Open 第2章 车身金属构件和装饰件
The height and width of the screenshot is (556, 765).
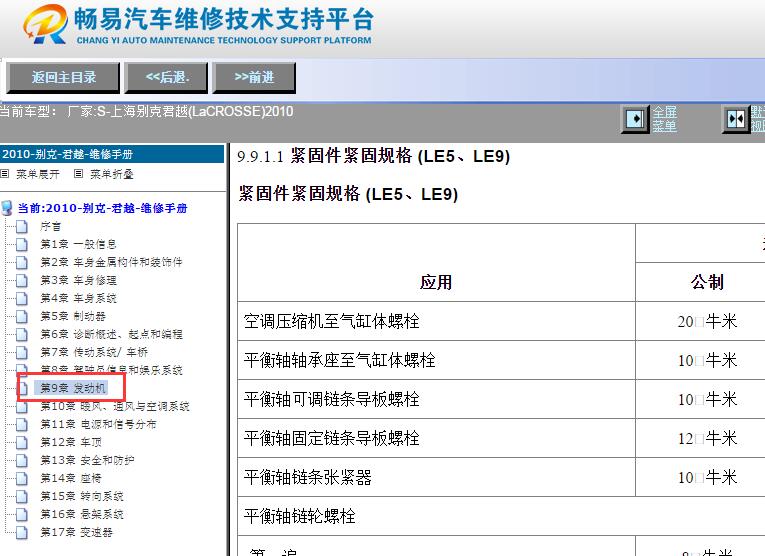click(111, 262)
